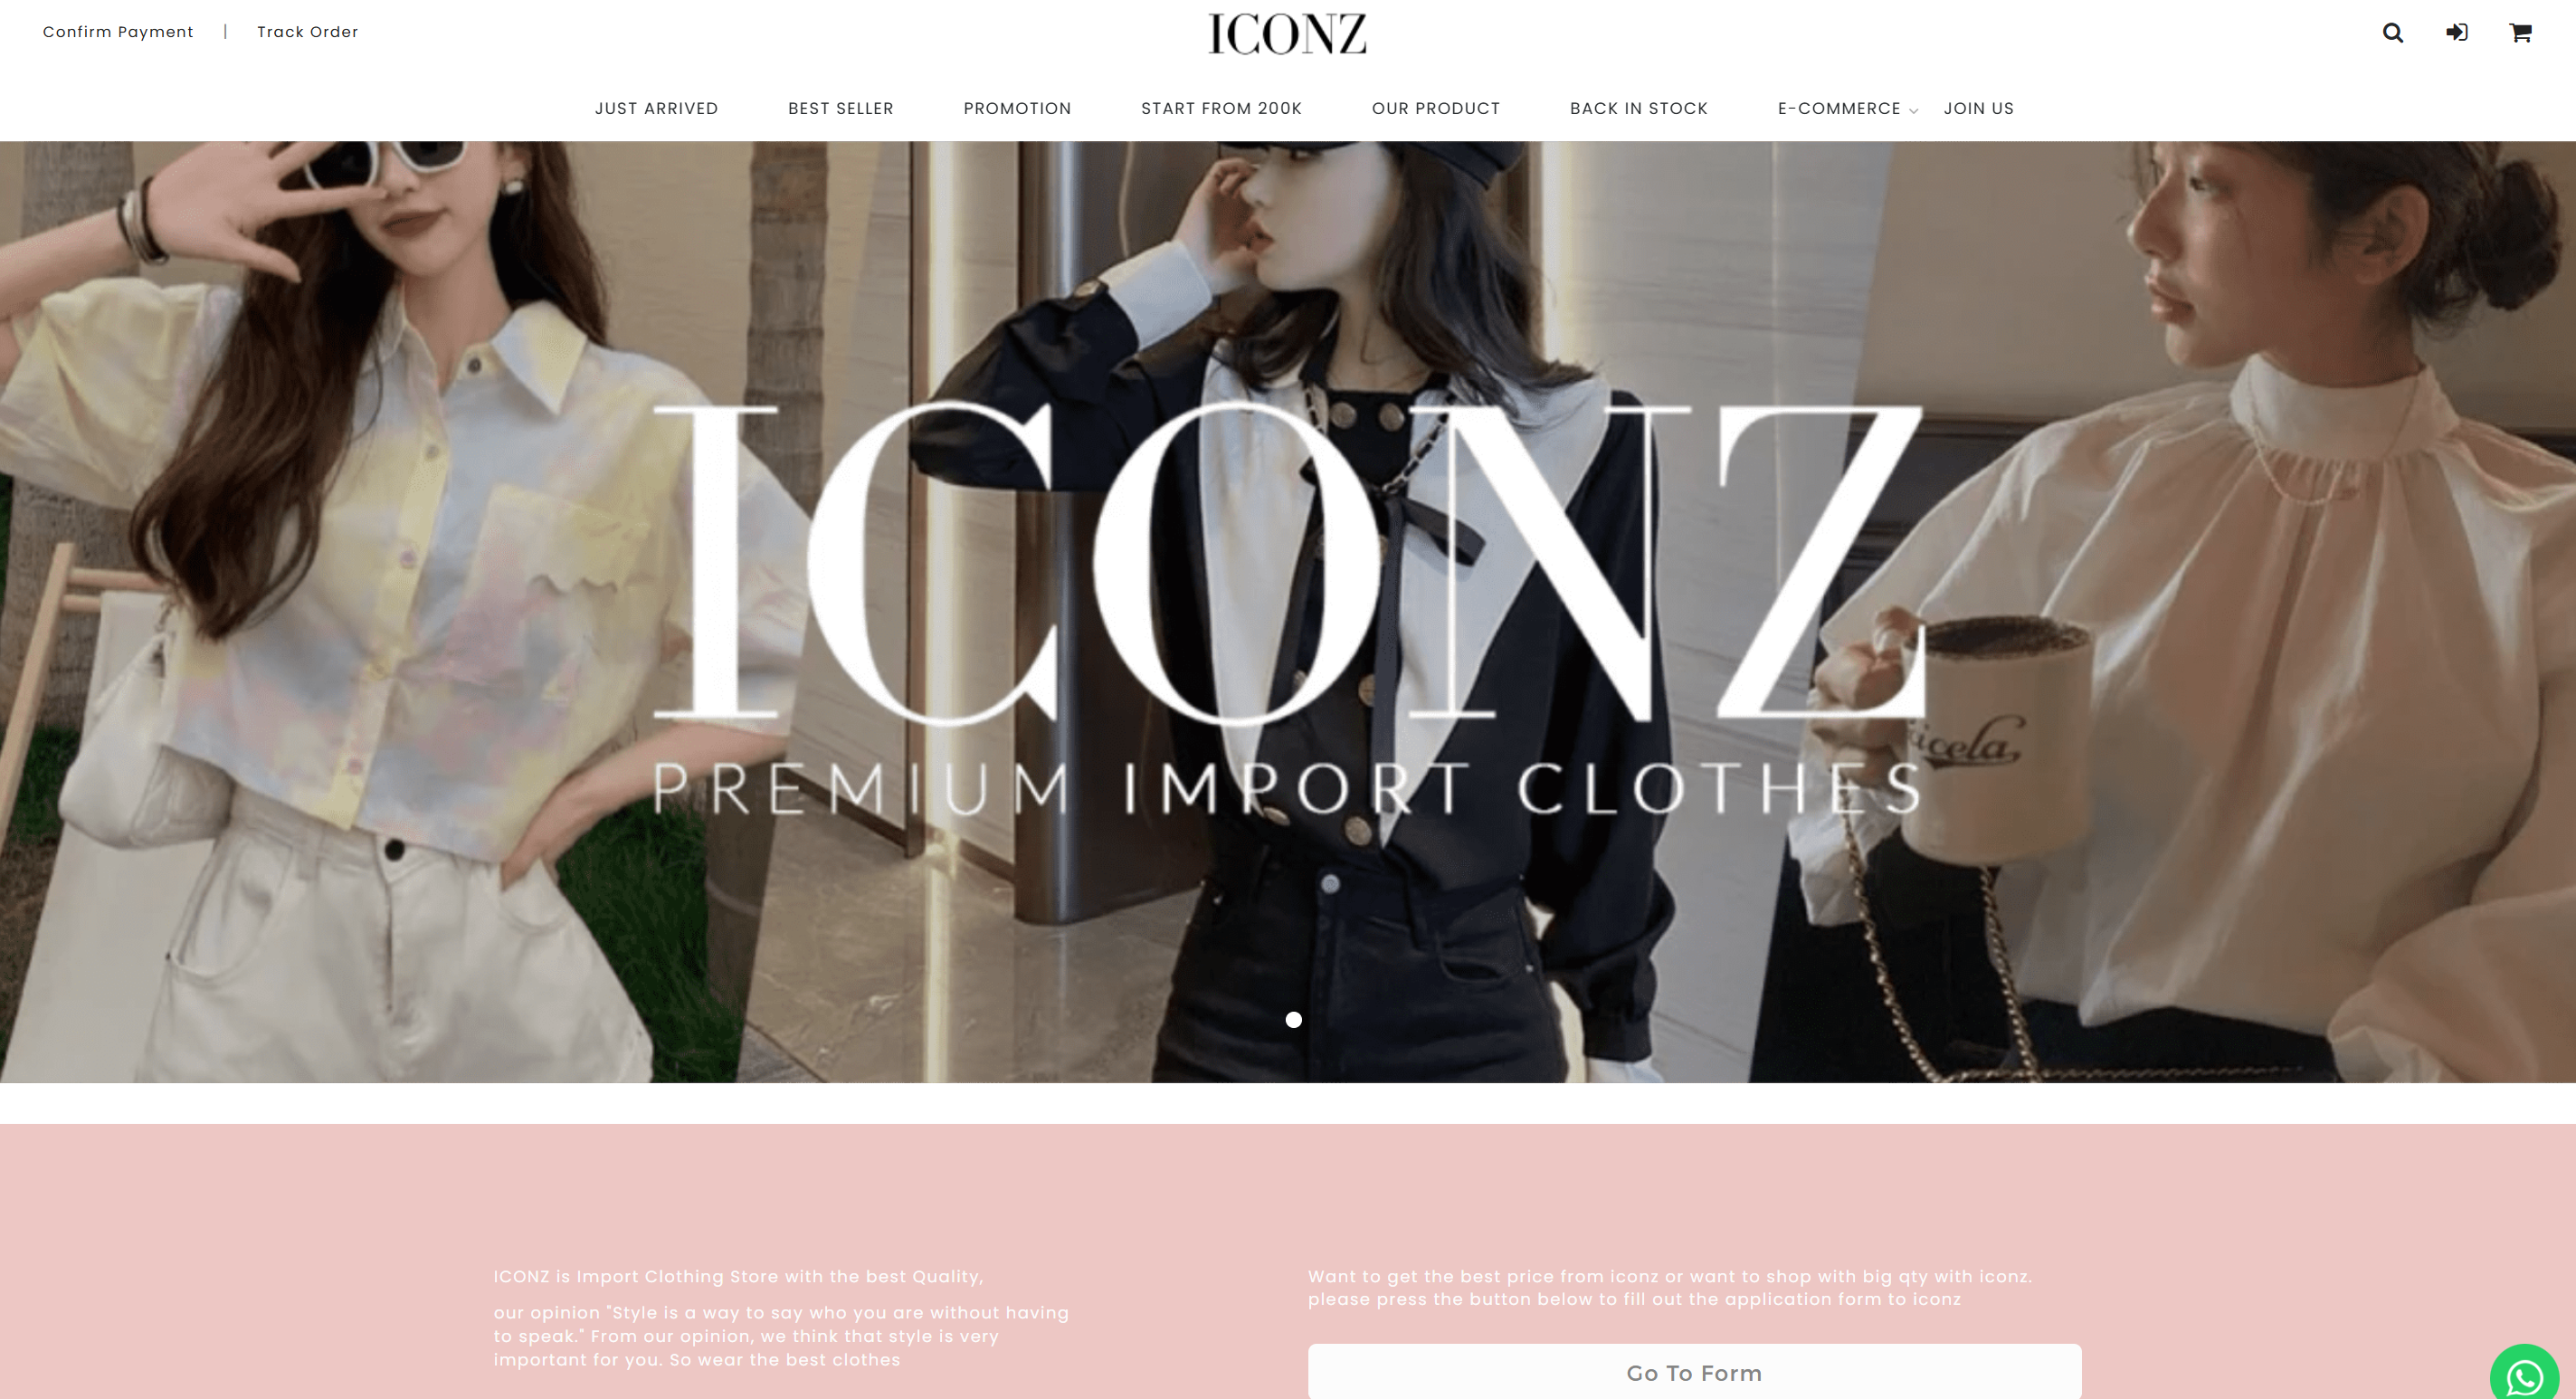This screenshot has height=1399, width=2576.
Task: Expand the E-COMMERCE dropdown chevron
Action: tap(1913, 111)
